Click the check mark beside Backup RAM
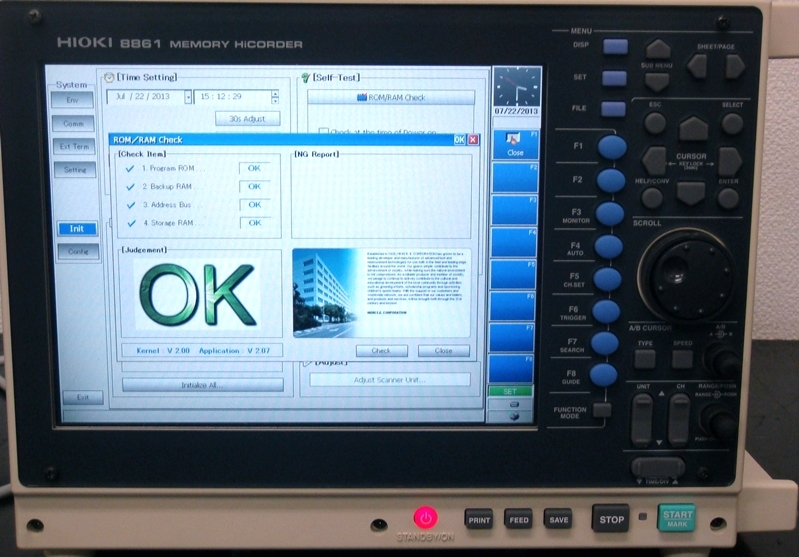 (130, 187)
